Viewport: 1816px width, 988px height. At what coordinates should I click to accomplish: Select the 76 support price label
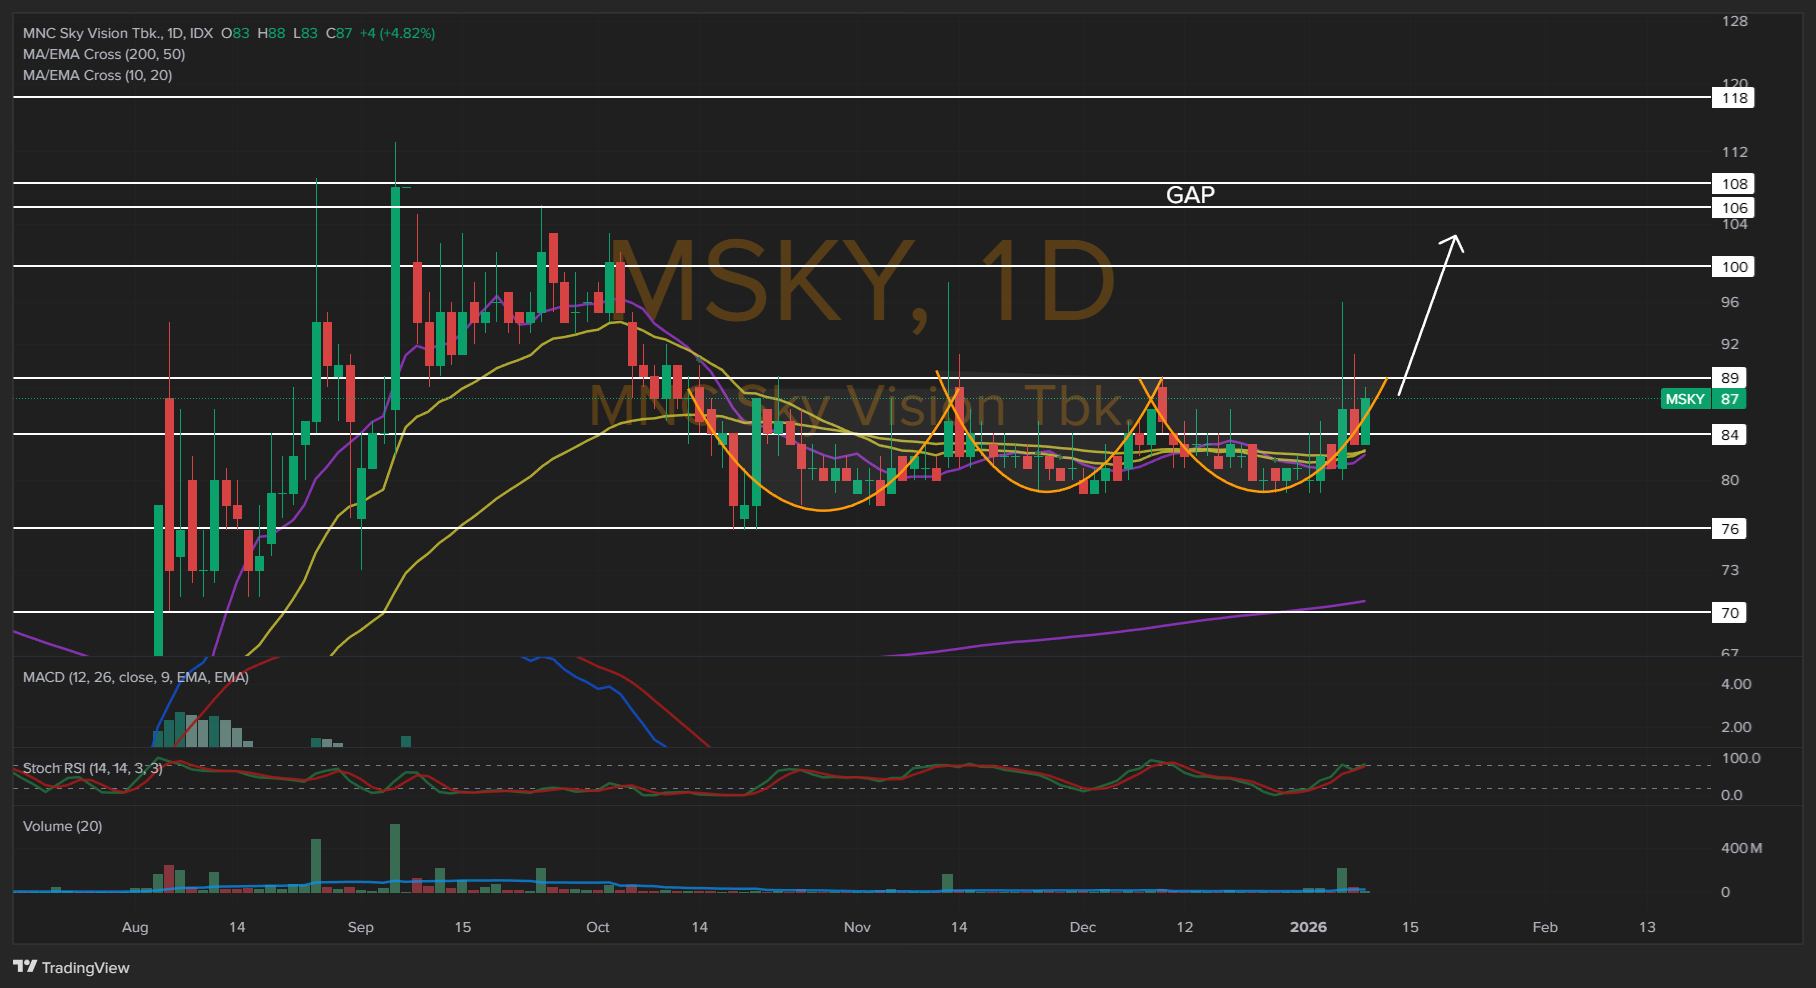click(1730, 529)
